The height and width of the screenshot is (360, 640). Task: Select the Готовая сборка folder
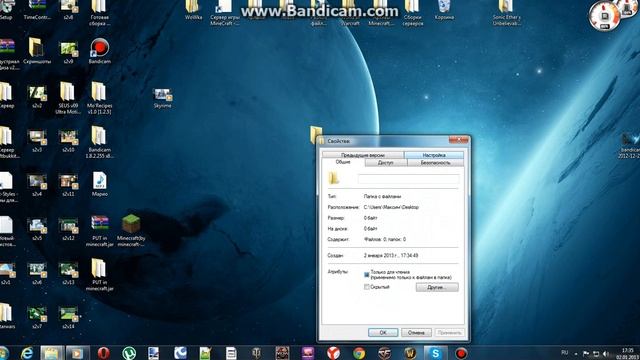coord(99,12)
